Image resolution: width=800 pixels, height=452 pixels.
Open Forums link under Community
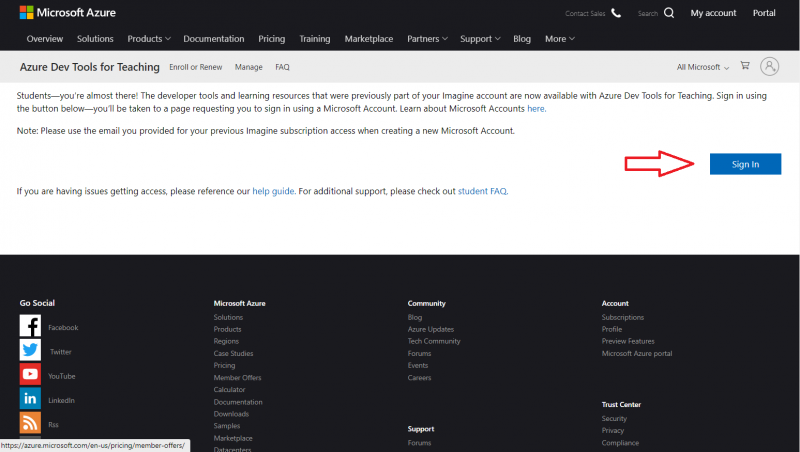click(419, 354)
